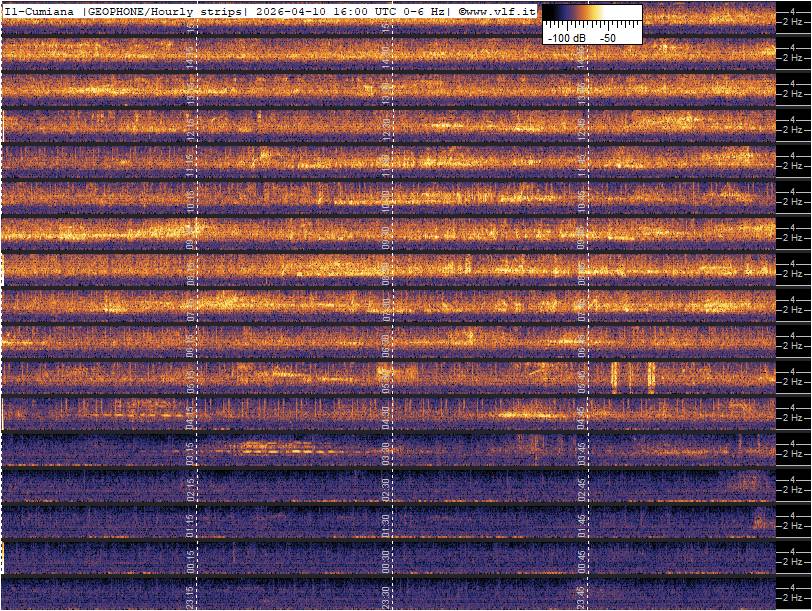Click the -50 dB scale label

608,37
